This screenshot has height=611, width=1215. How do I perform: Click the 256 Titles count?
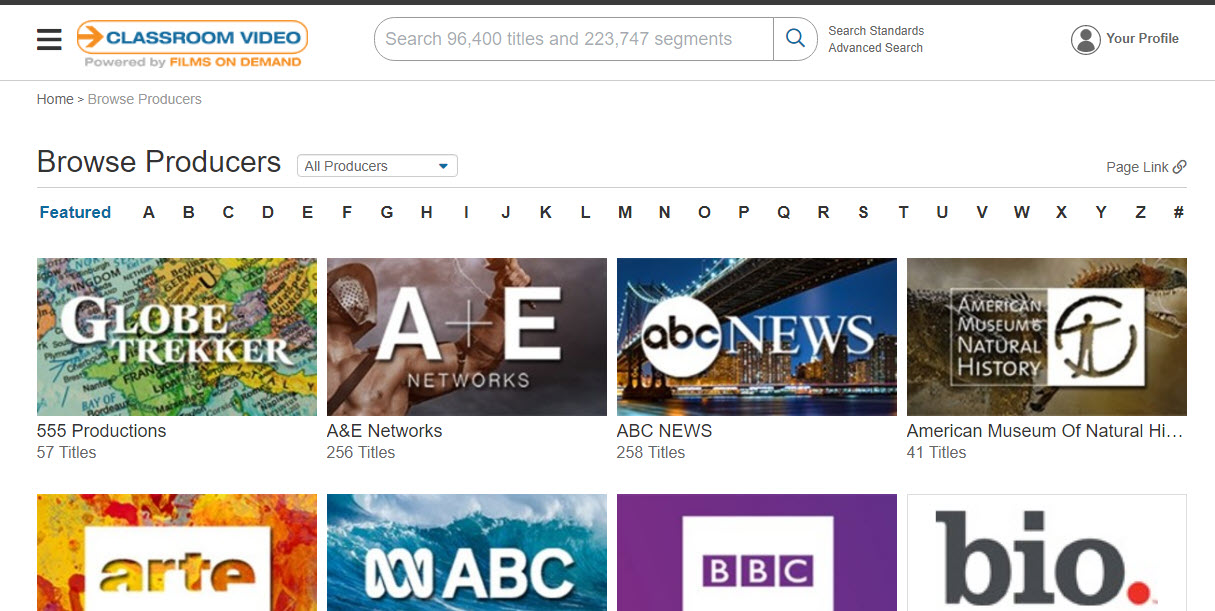click(361, 453)
